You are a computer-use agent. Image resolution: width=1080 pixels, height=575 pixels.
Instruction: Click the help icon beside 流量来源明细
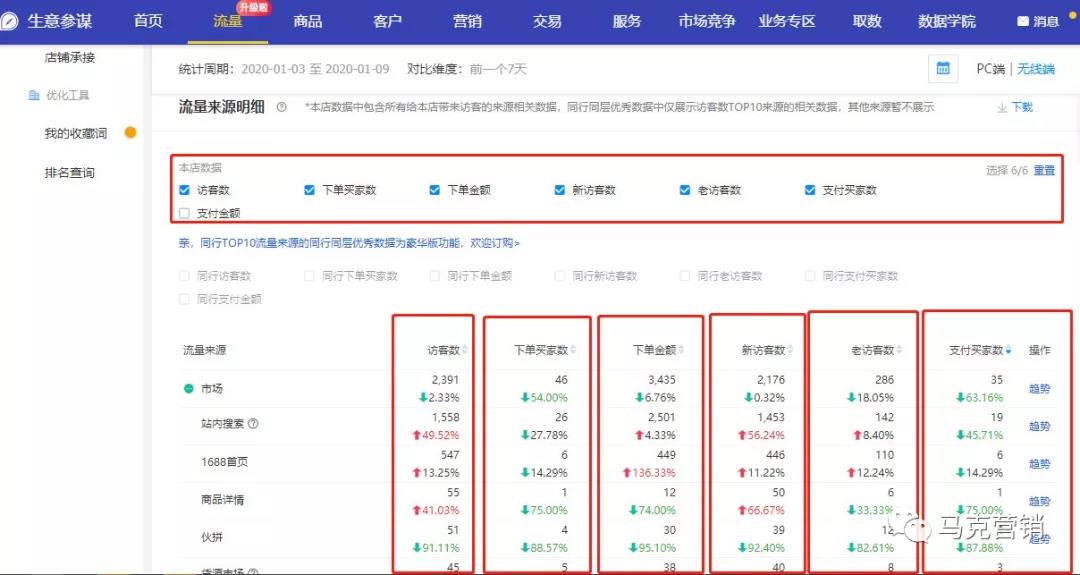282,107
